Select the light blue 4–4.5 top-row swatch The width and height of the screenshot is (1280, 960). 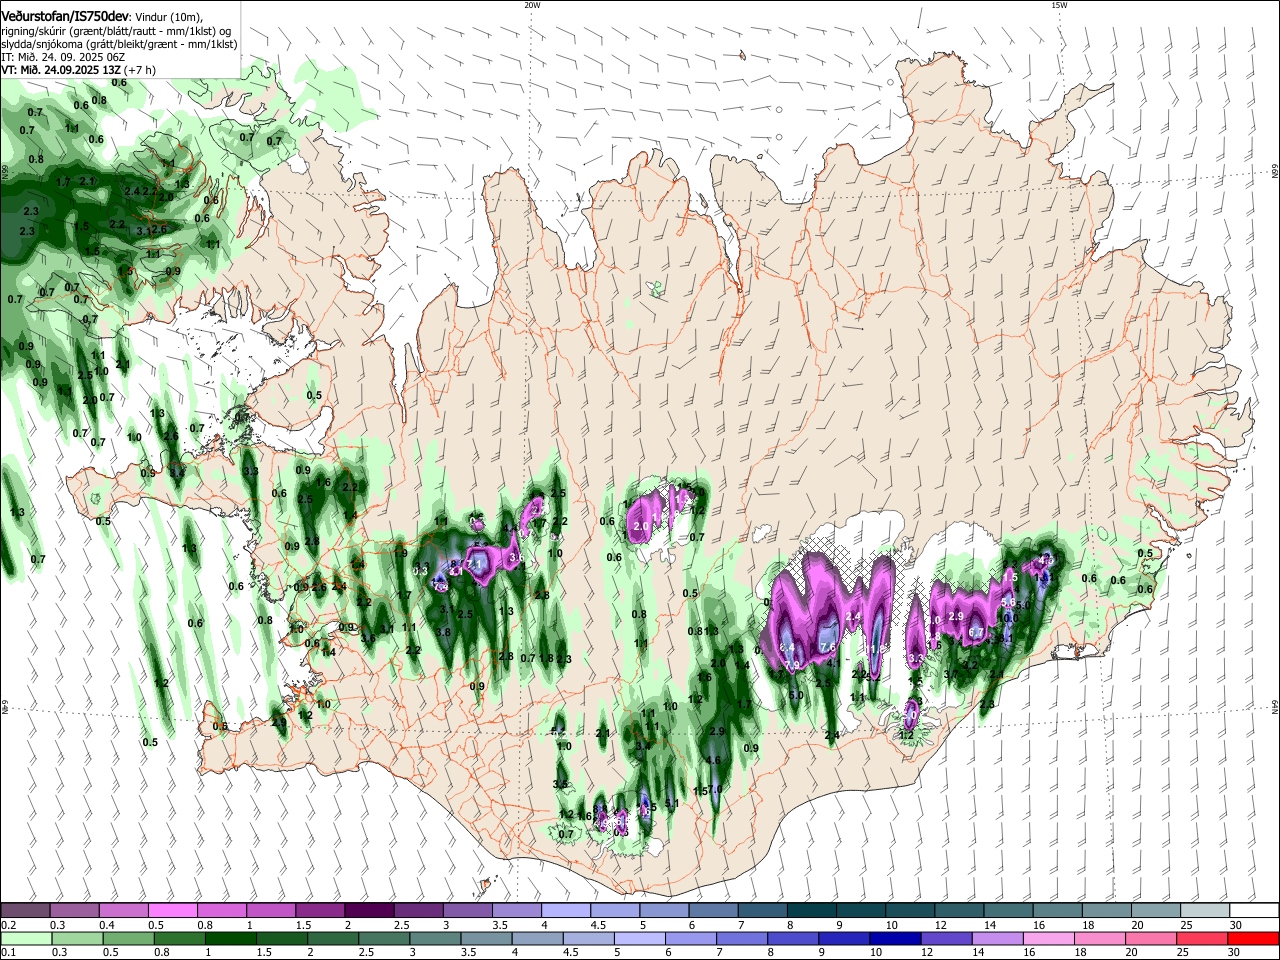(x=564, y=910)
